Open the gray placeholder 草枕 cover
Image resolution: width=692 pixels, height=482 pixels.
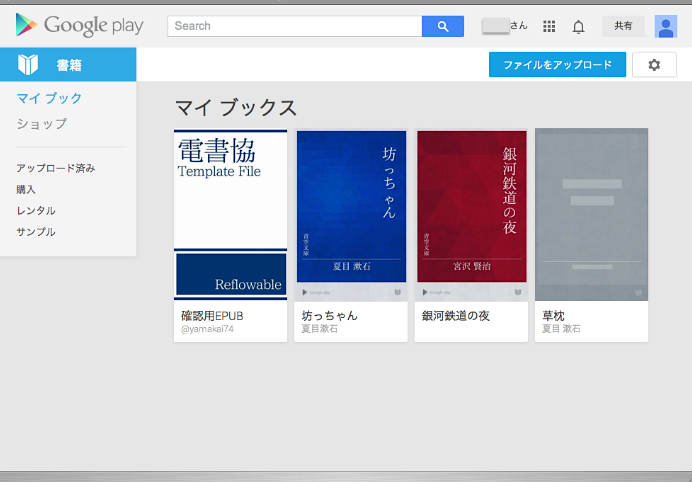pyautogui.click(x=591, y=215)
